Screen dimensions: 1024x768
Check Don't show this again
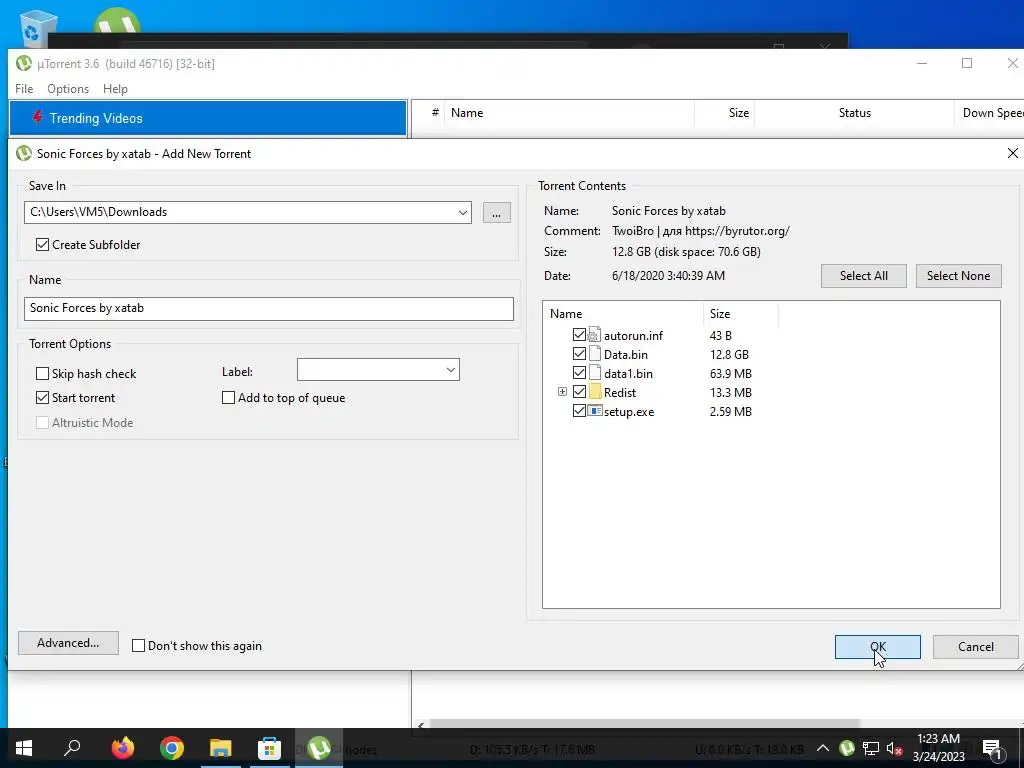point(138,646)
